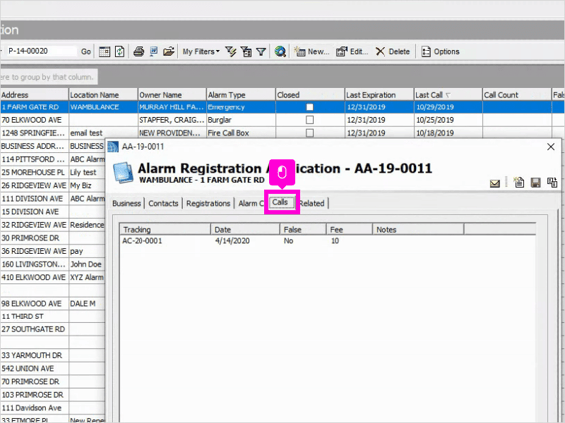Click the save floppy disk icon
This screenshot has width=565, height=423.
(x=535, y=183)
